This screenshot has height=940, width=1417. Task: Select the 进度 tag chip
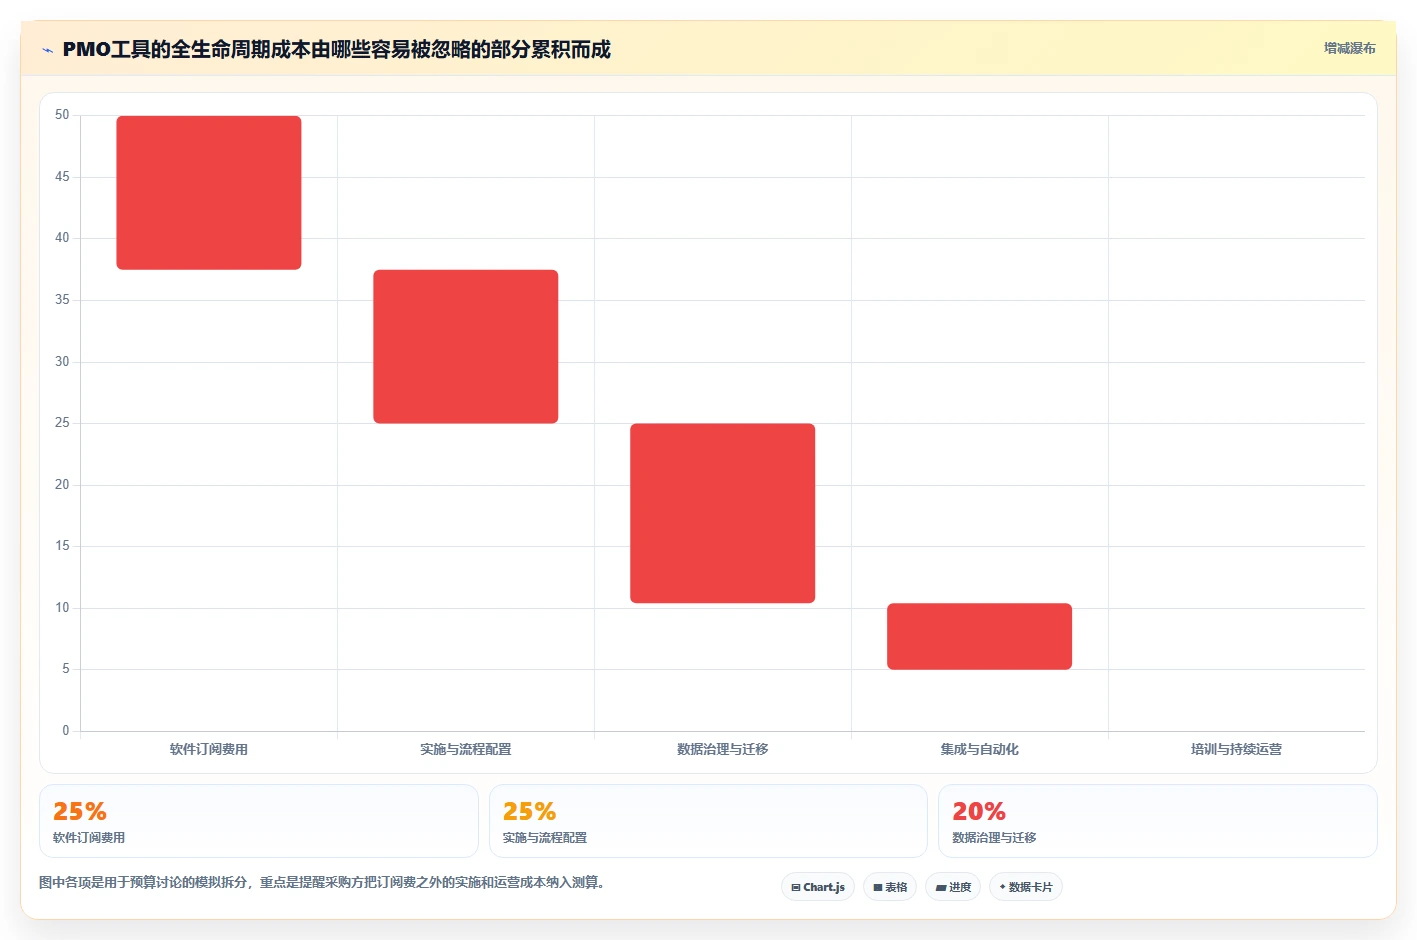[953, 887]
